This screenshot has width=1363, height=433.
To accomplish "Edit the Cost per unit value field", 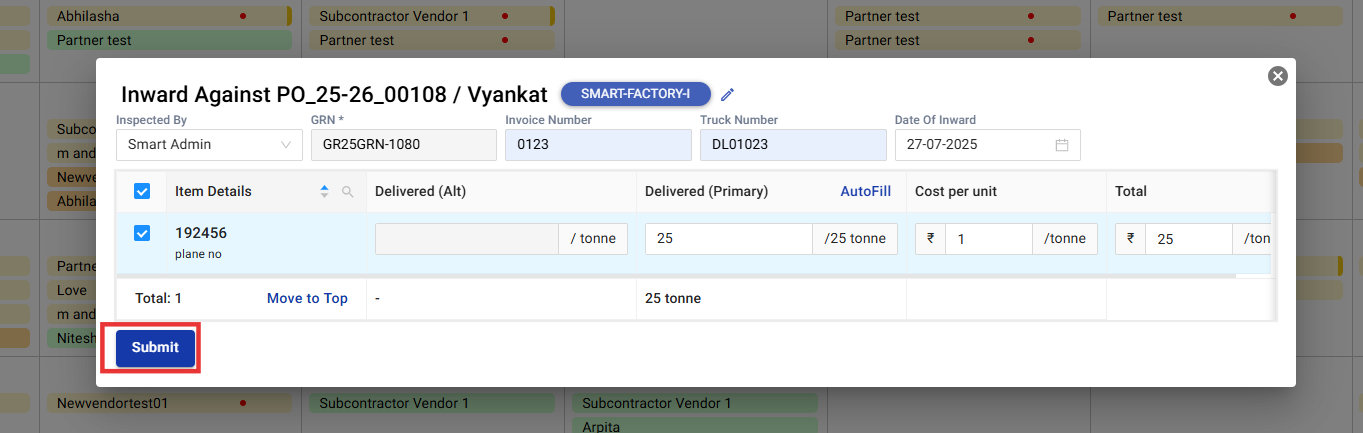I will 987,239.
